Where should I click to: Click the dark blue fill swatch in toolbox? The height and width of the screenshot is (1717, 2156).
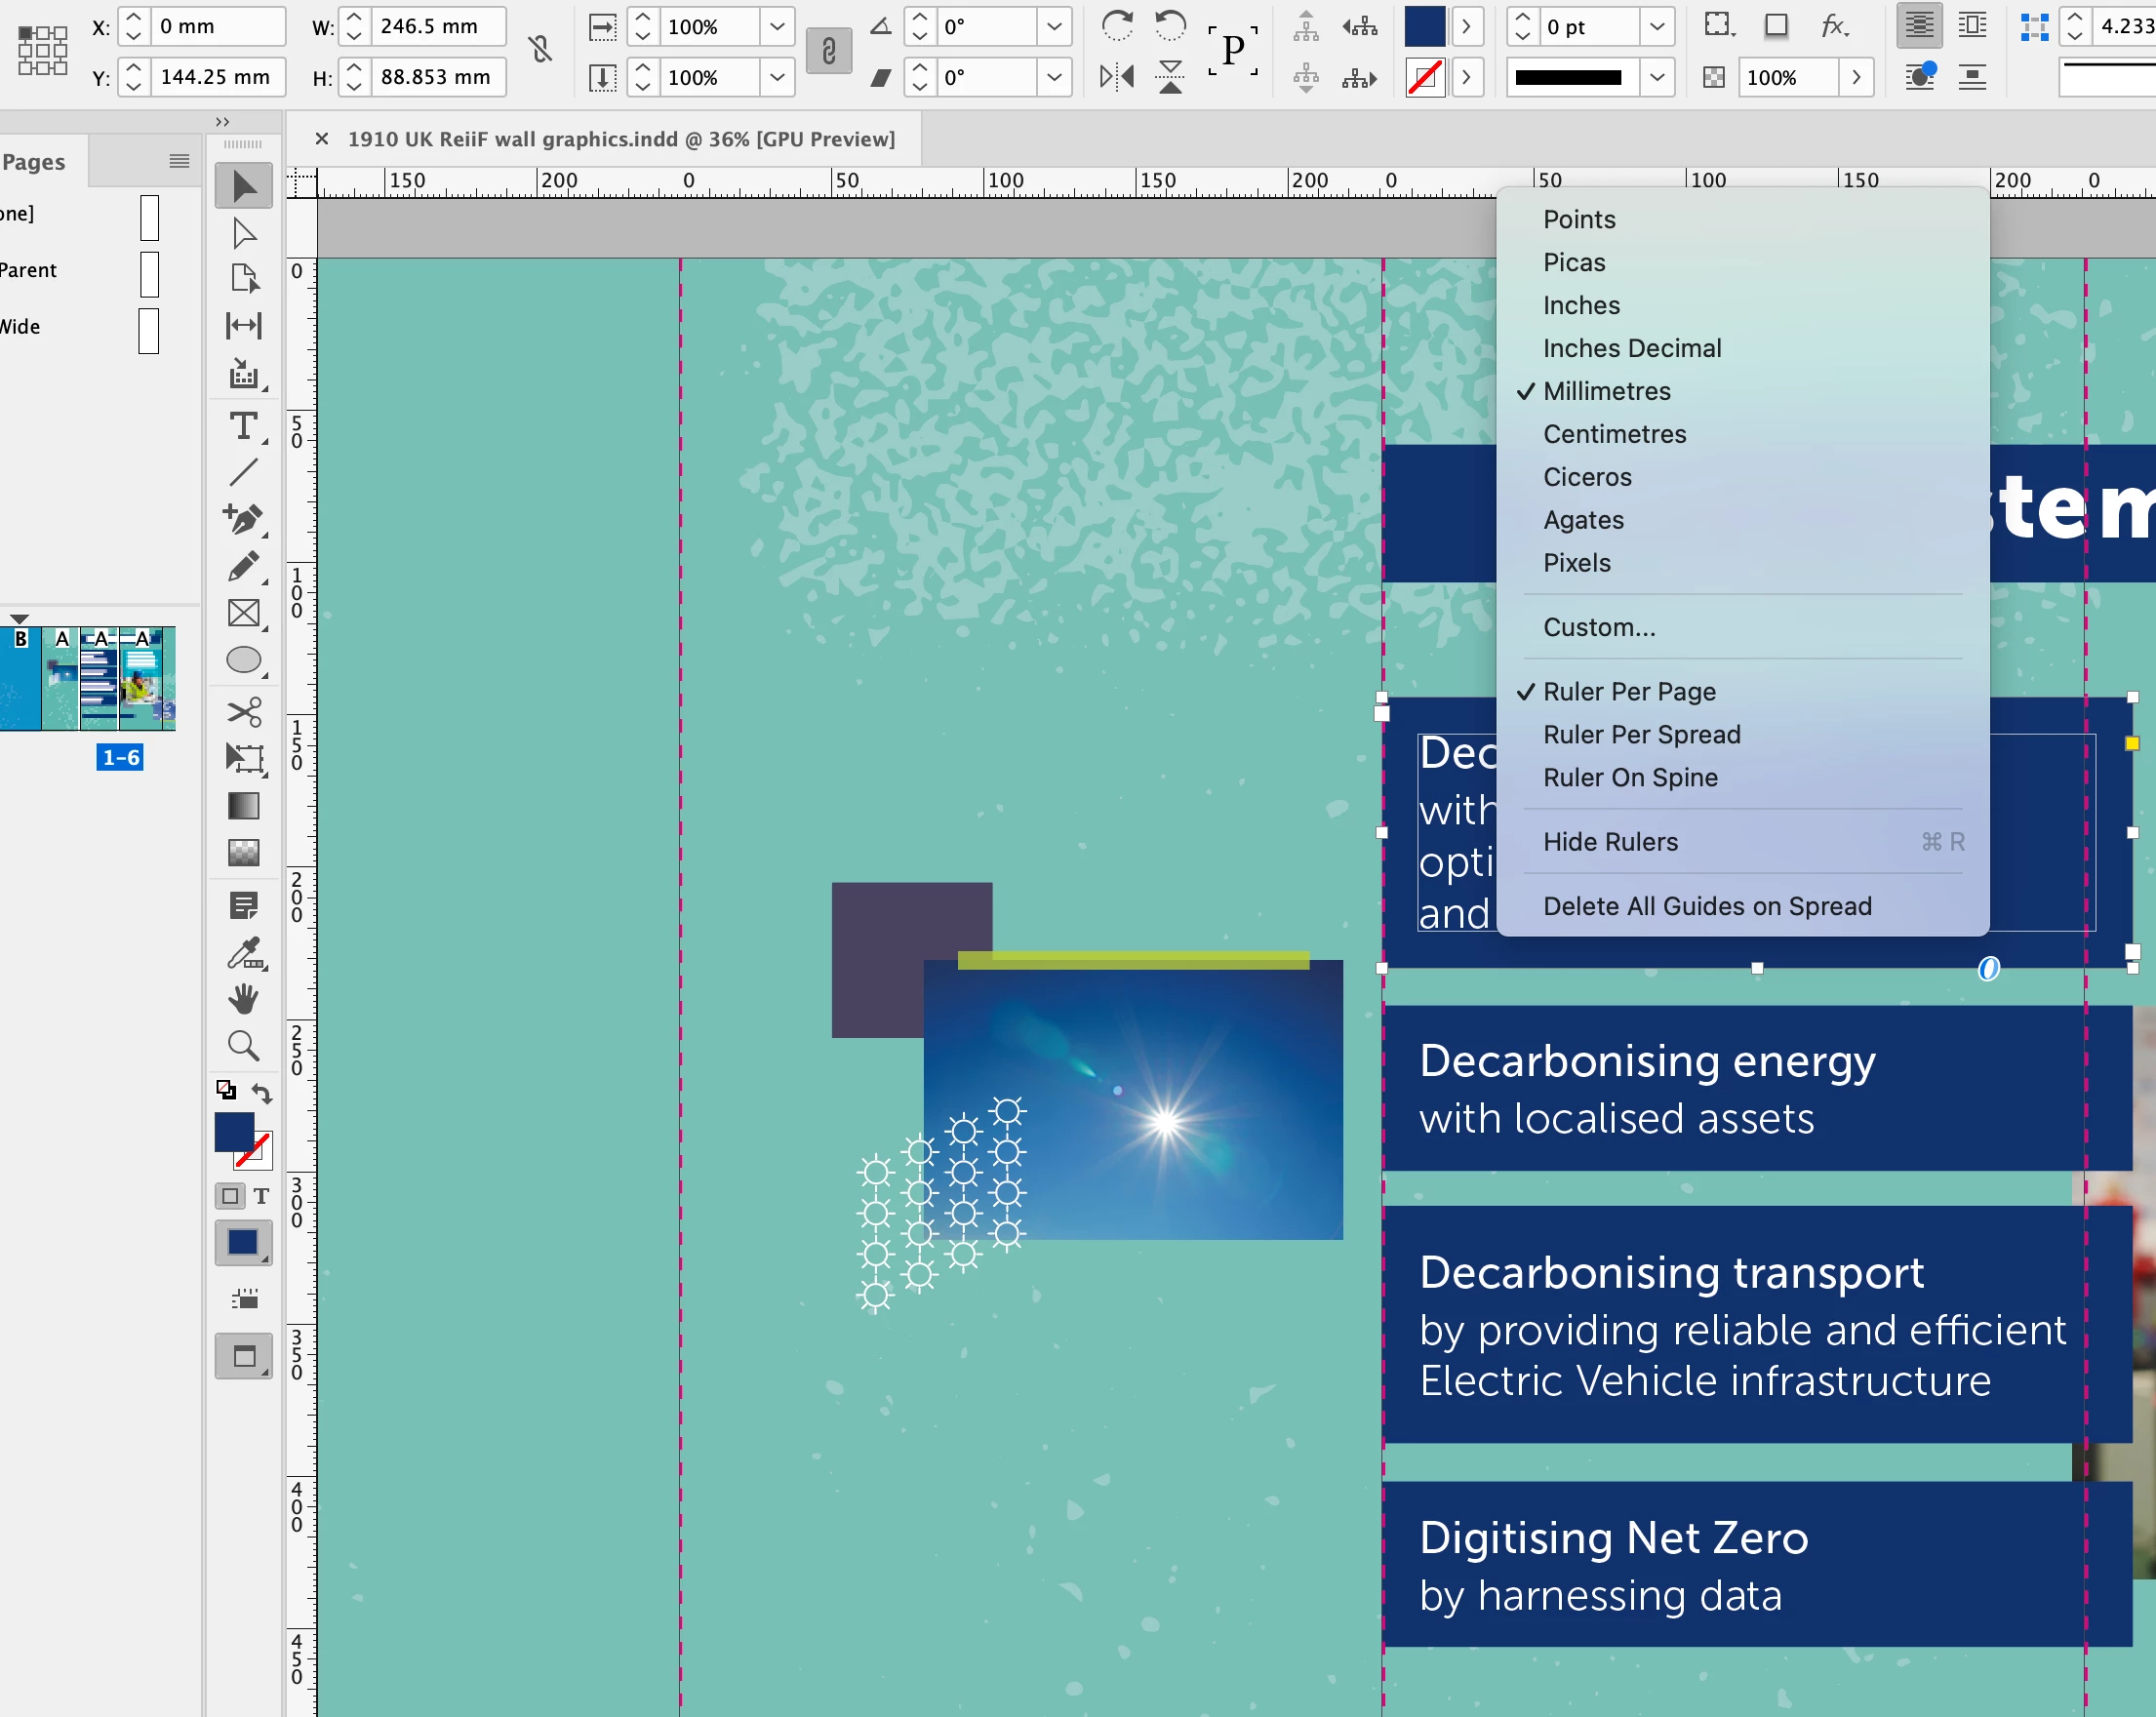click(234, 1133)
